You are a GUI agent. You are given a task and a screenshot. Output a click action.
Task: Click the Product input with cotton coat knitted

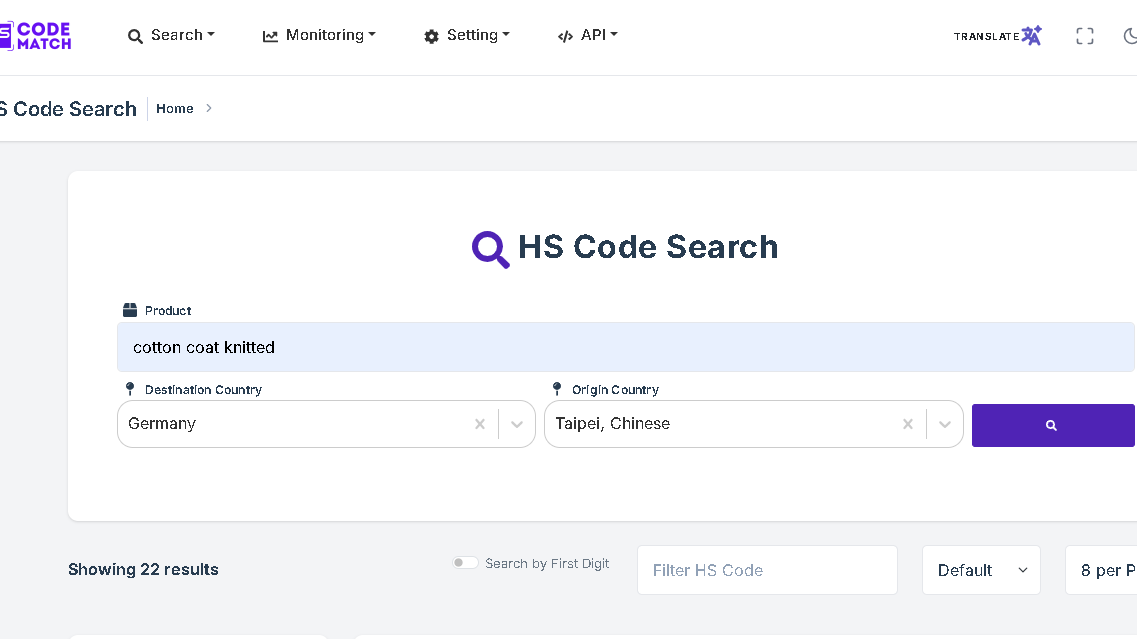625,347
